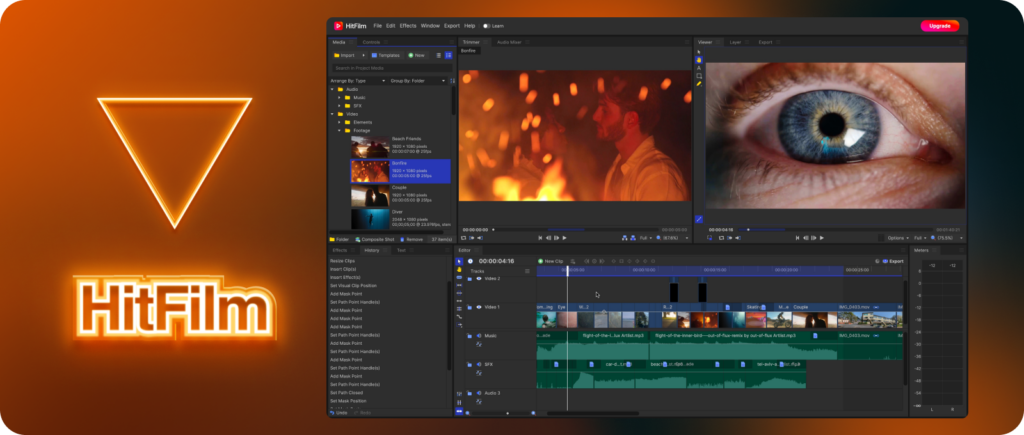Collapse the Footage folder
1024x435 pixels.
(x=340, y=131)
